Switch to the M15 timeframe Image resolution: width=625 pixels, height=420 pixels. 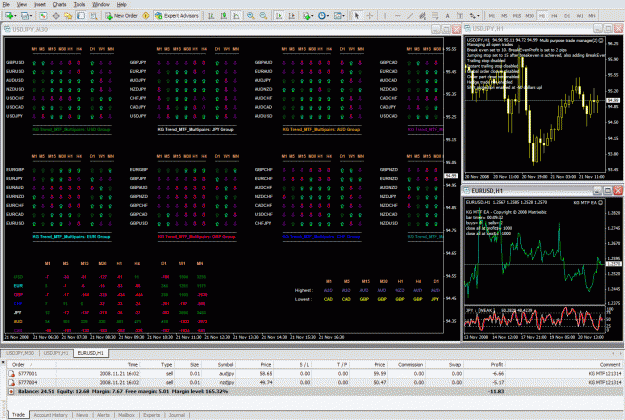pyautogui.click(x=517, y=16)
